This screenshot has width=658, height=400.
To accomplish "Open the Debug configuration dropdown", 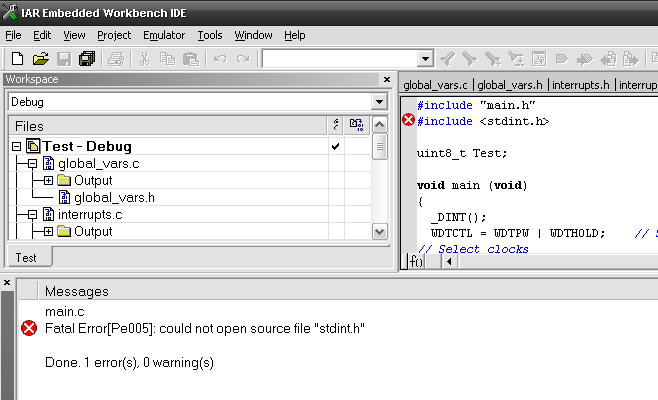I will [x=379, y=102].
